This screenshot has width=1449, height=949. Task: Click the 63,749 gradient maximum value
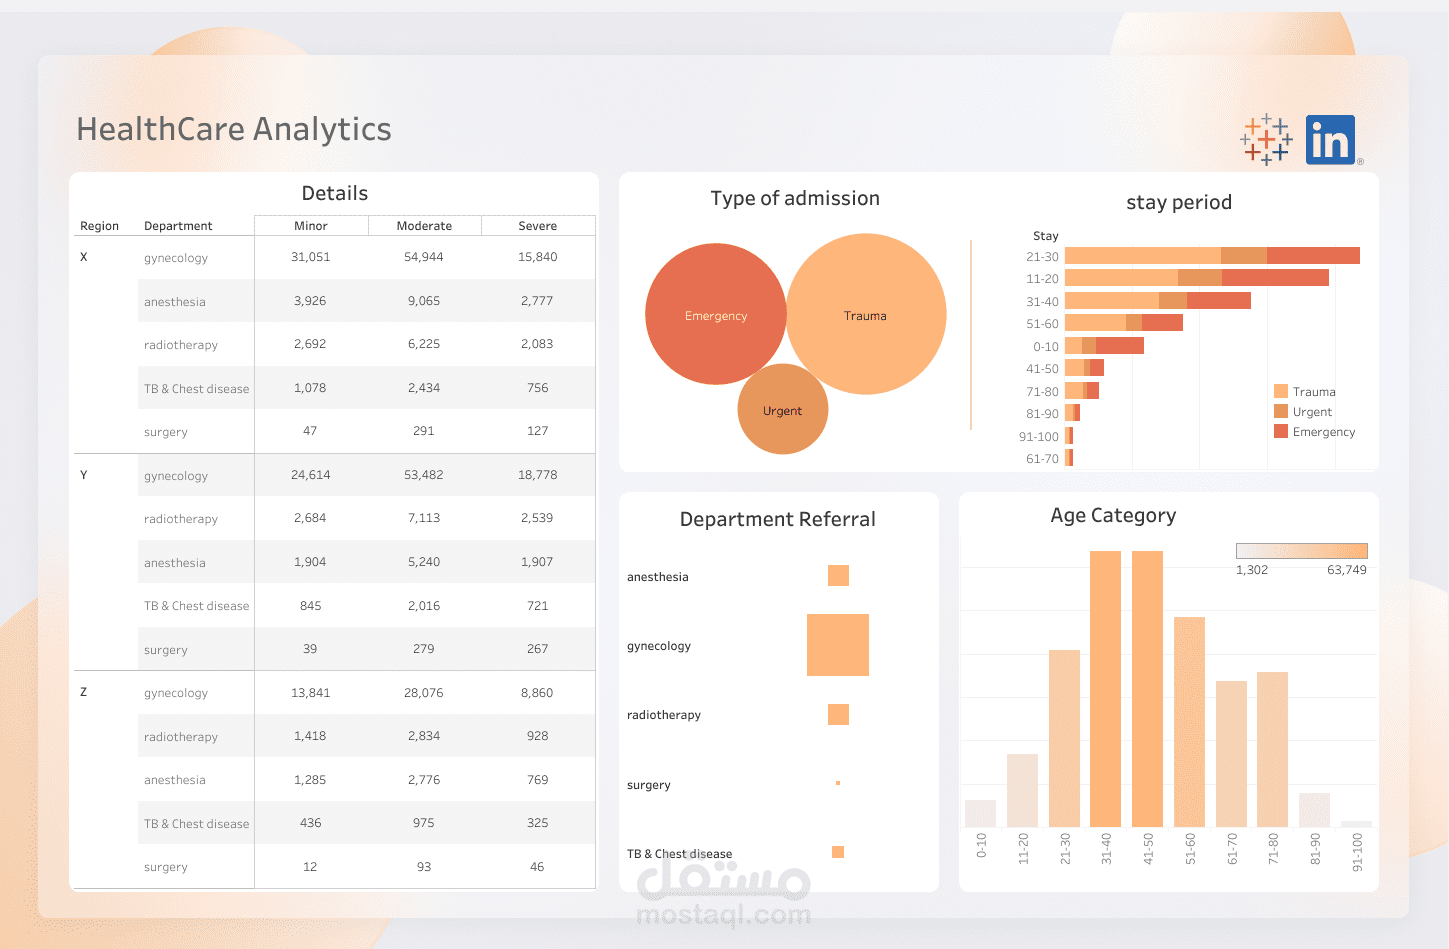(x=1347, y=570)
